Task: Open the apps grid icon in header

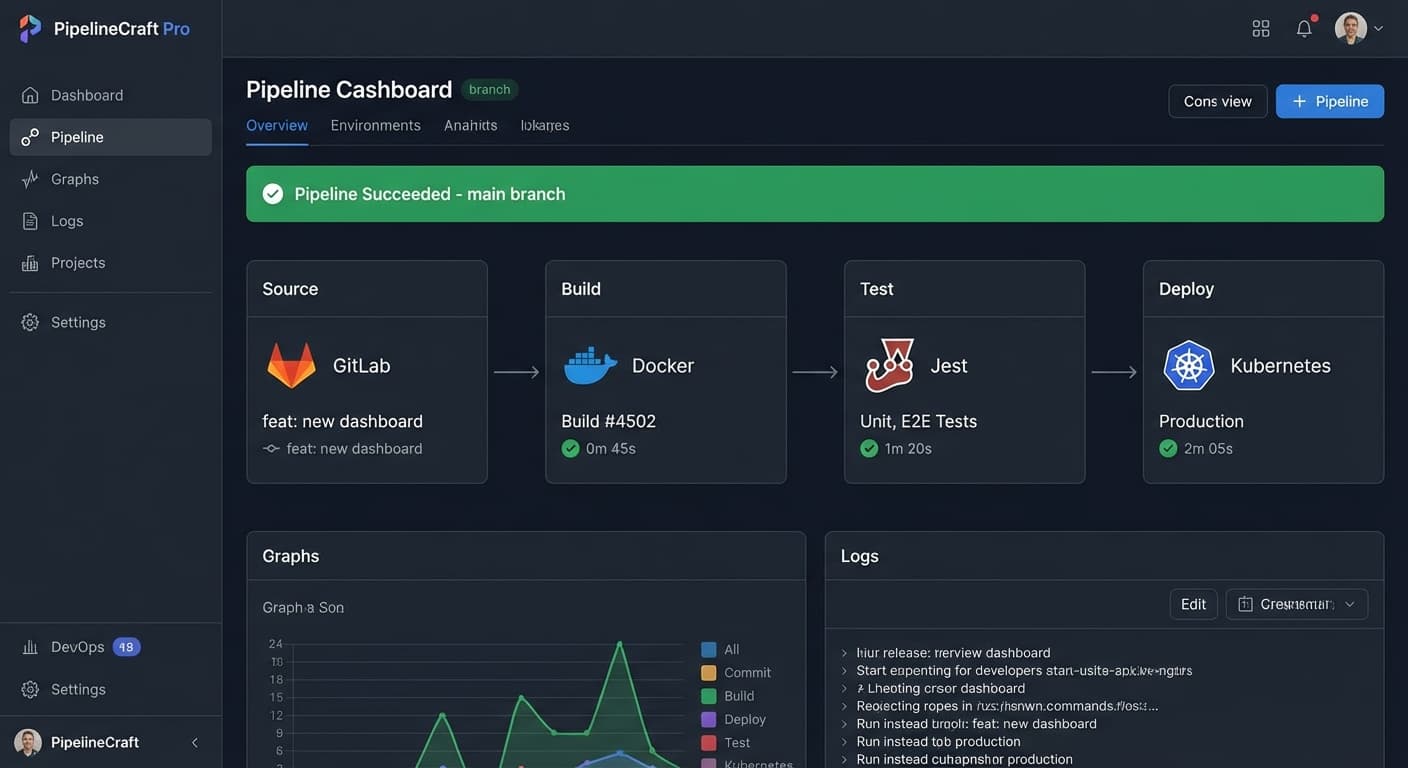Action: [x=1261, y=28]
